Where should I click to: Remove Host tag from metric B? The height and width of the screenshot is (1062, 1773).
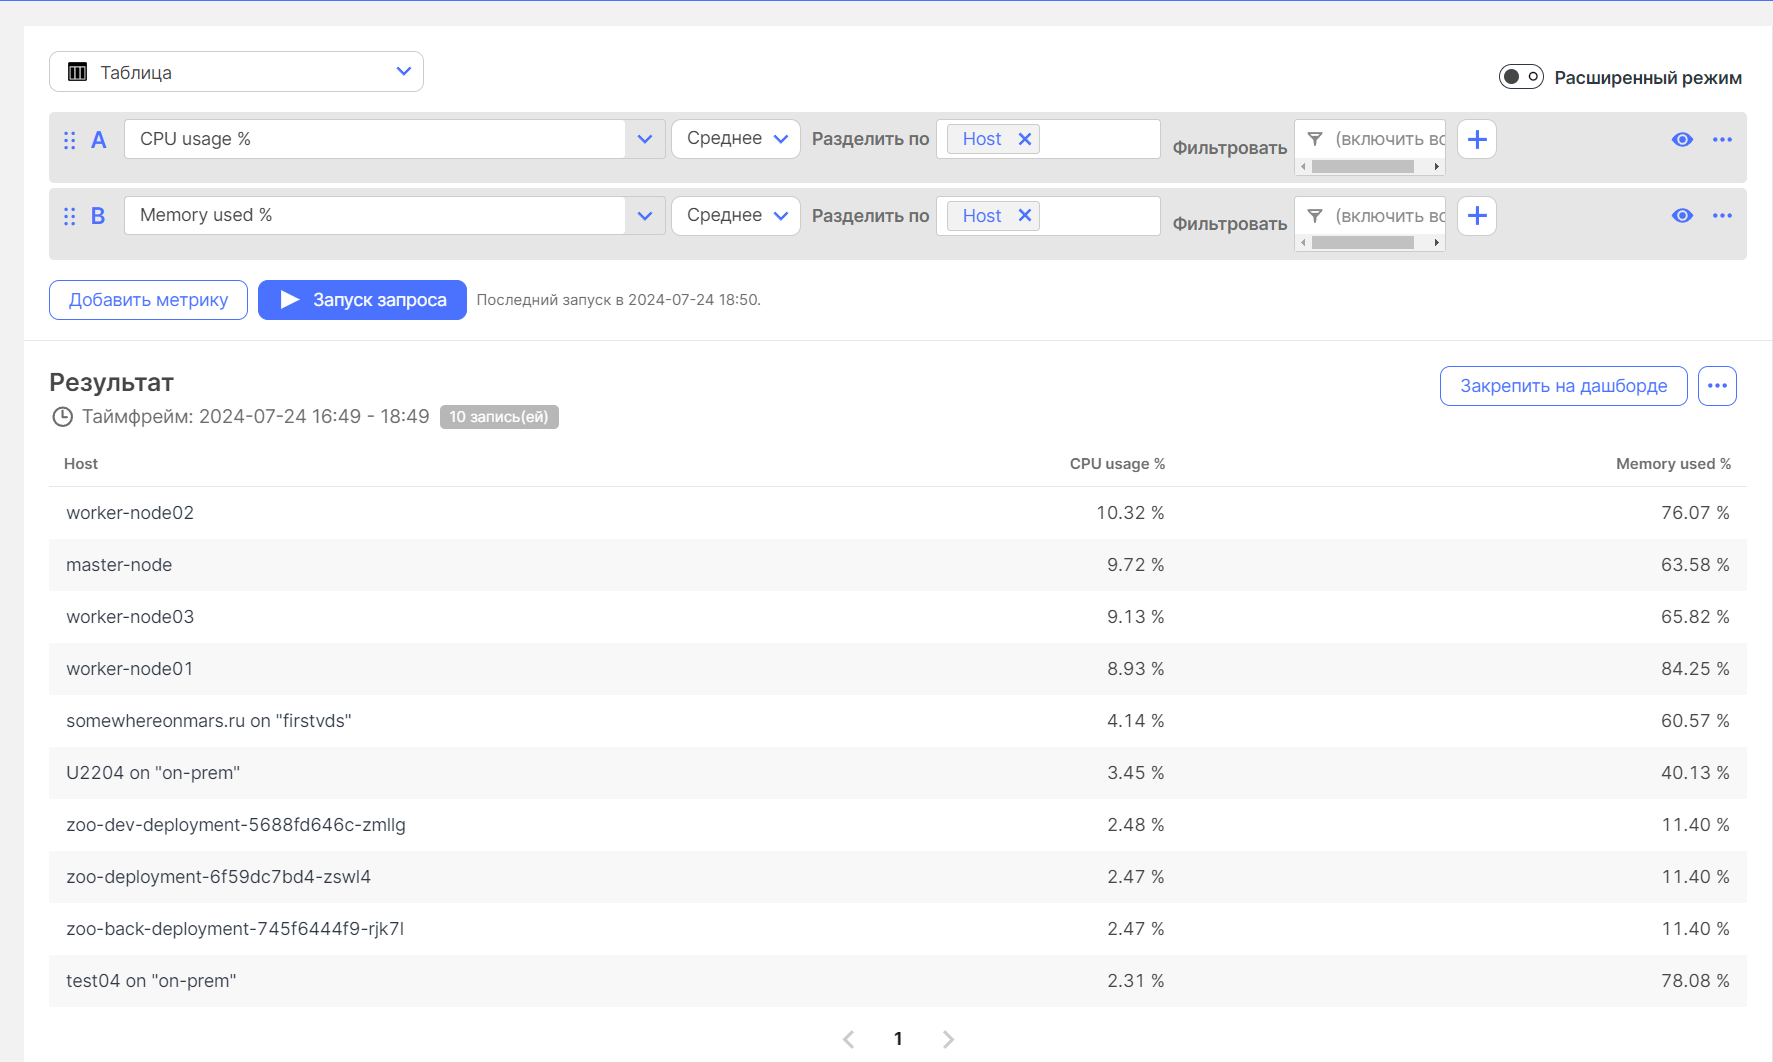[1024, 216]
